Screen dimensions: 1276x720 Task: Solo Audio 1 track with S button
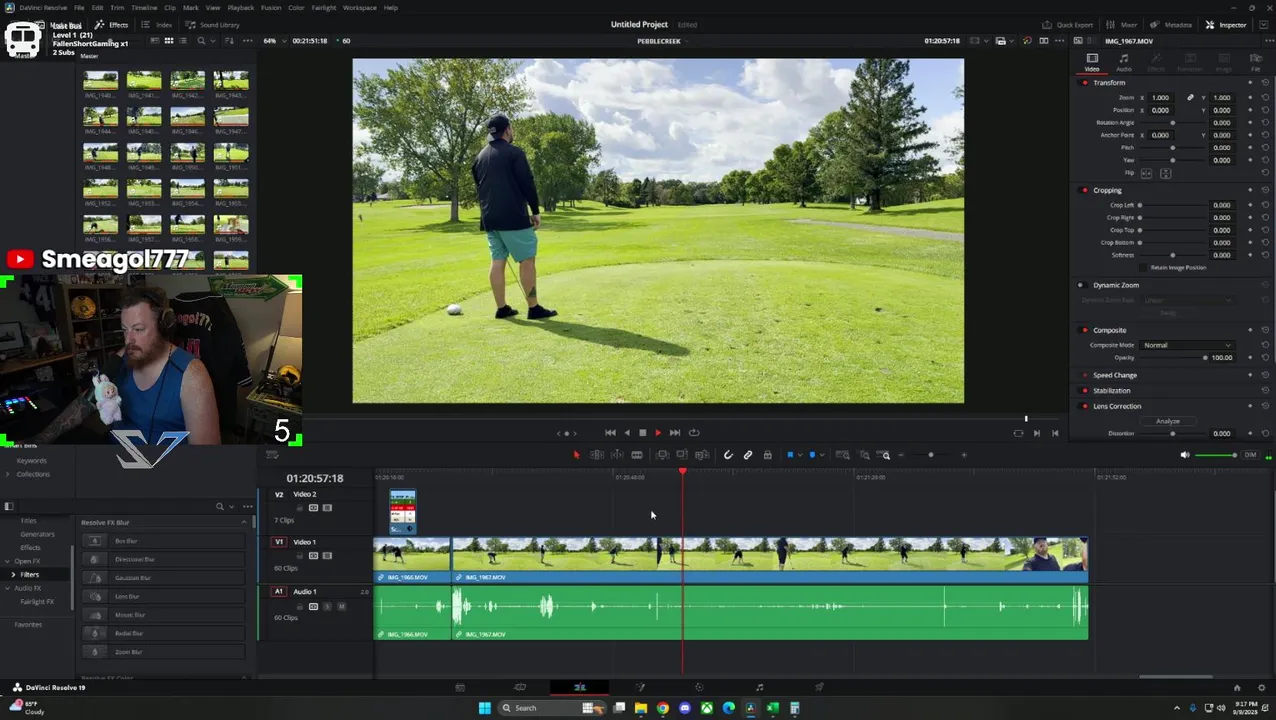pos(327,606)
